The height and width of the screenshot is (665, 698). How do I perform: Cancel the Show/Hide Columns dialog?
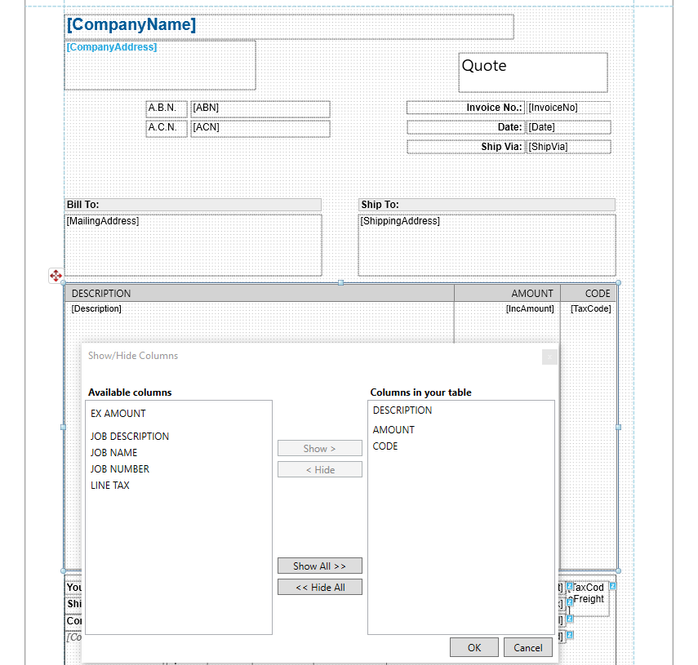point(527,647)
